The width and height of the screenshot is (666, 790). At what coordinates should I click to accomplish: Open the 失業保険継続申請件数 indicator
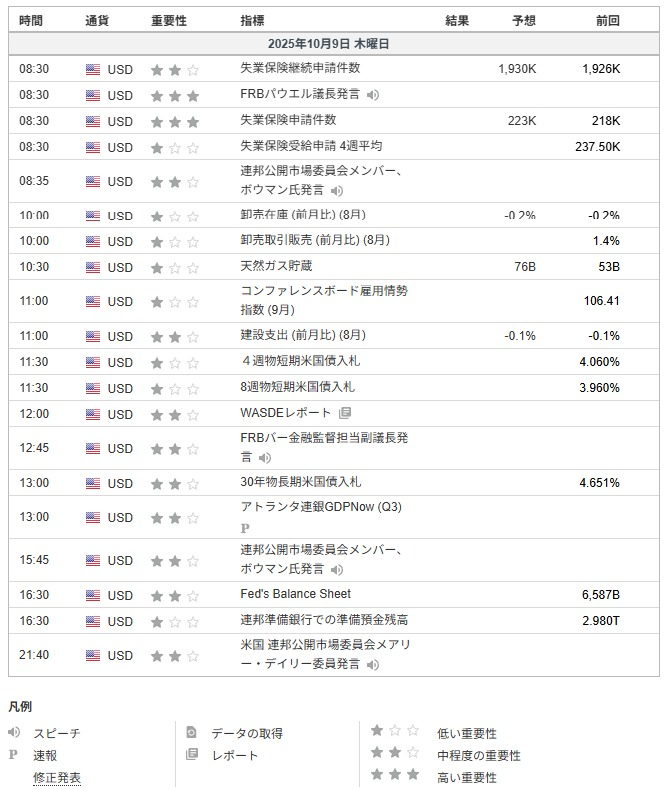[300, 68]
